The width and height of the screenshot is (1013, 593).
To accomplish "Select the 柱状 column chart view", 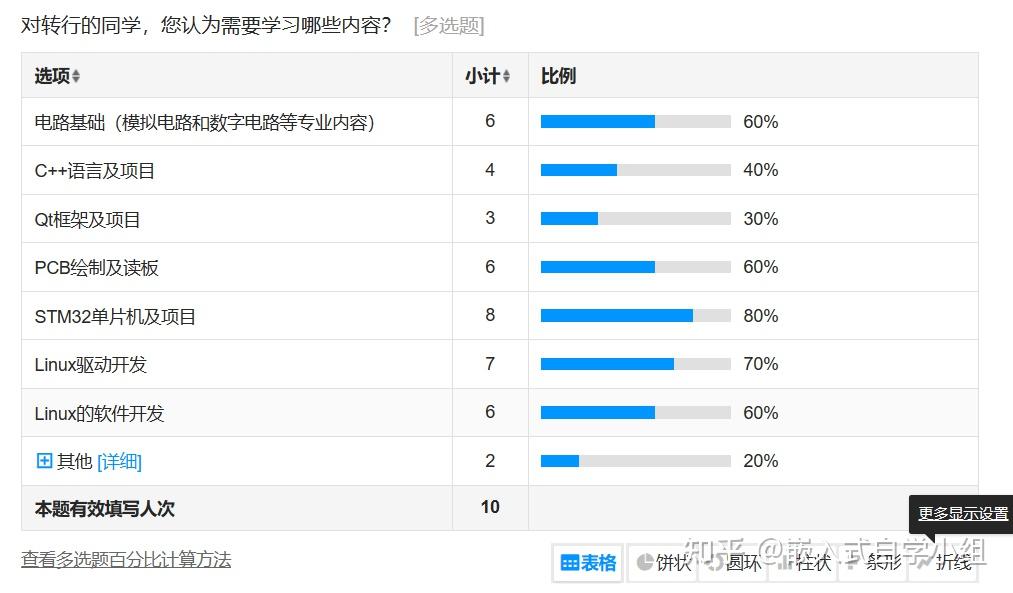I will click(x=806, y=563).
